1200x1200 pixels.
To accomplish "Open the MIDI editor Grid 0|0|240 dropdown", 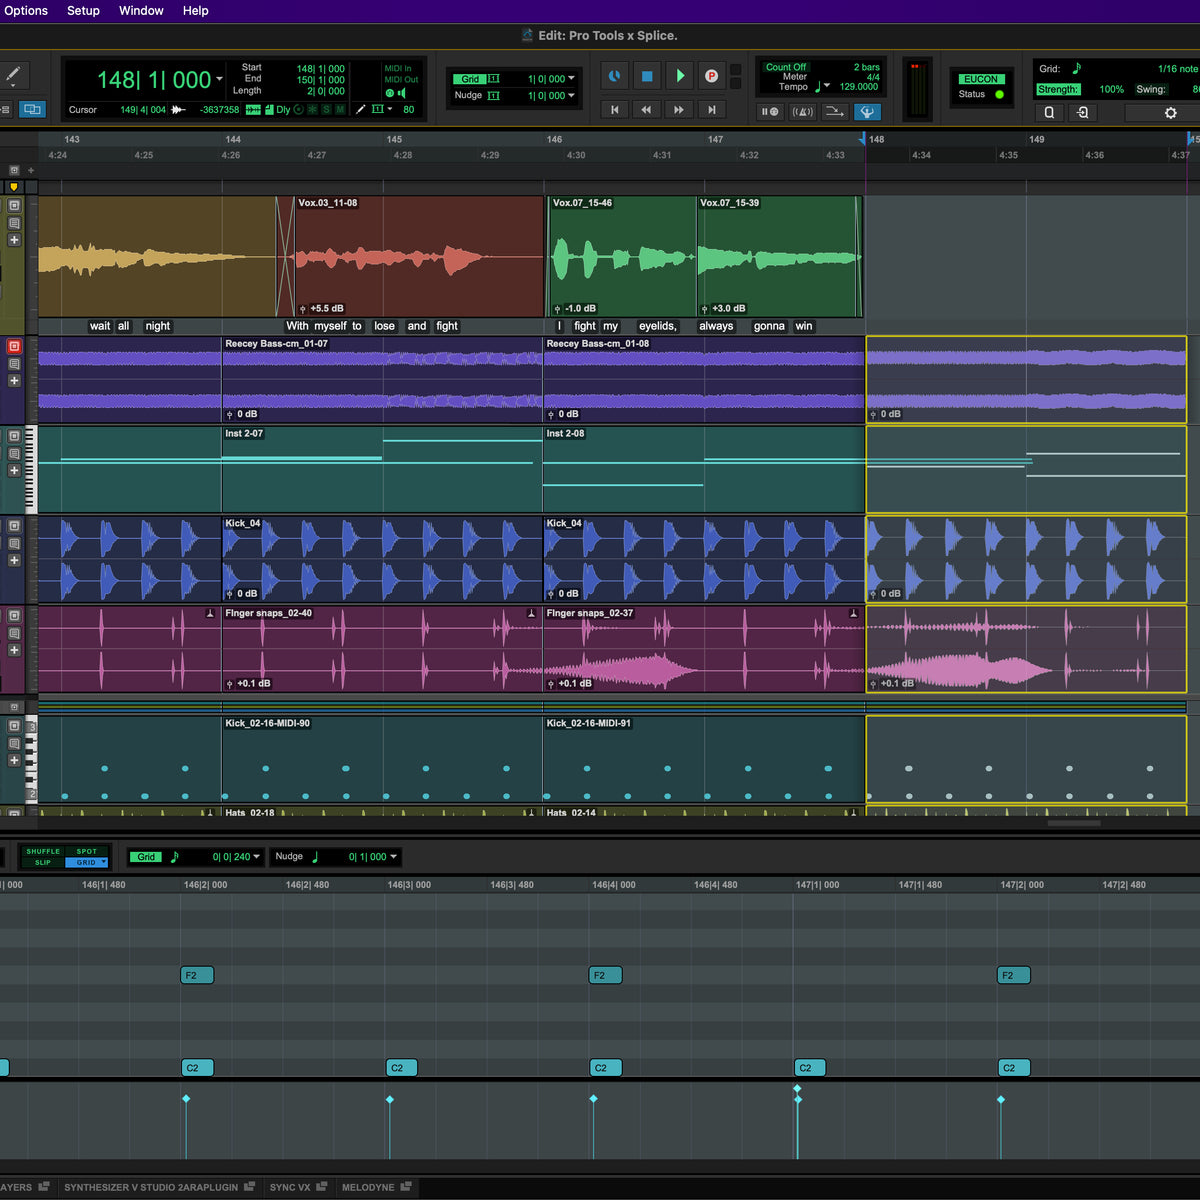I will (x=257, y=857).
